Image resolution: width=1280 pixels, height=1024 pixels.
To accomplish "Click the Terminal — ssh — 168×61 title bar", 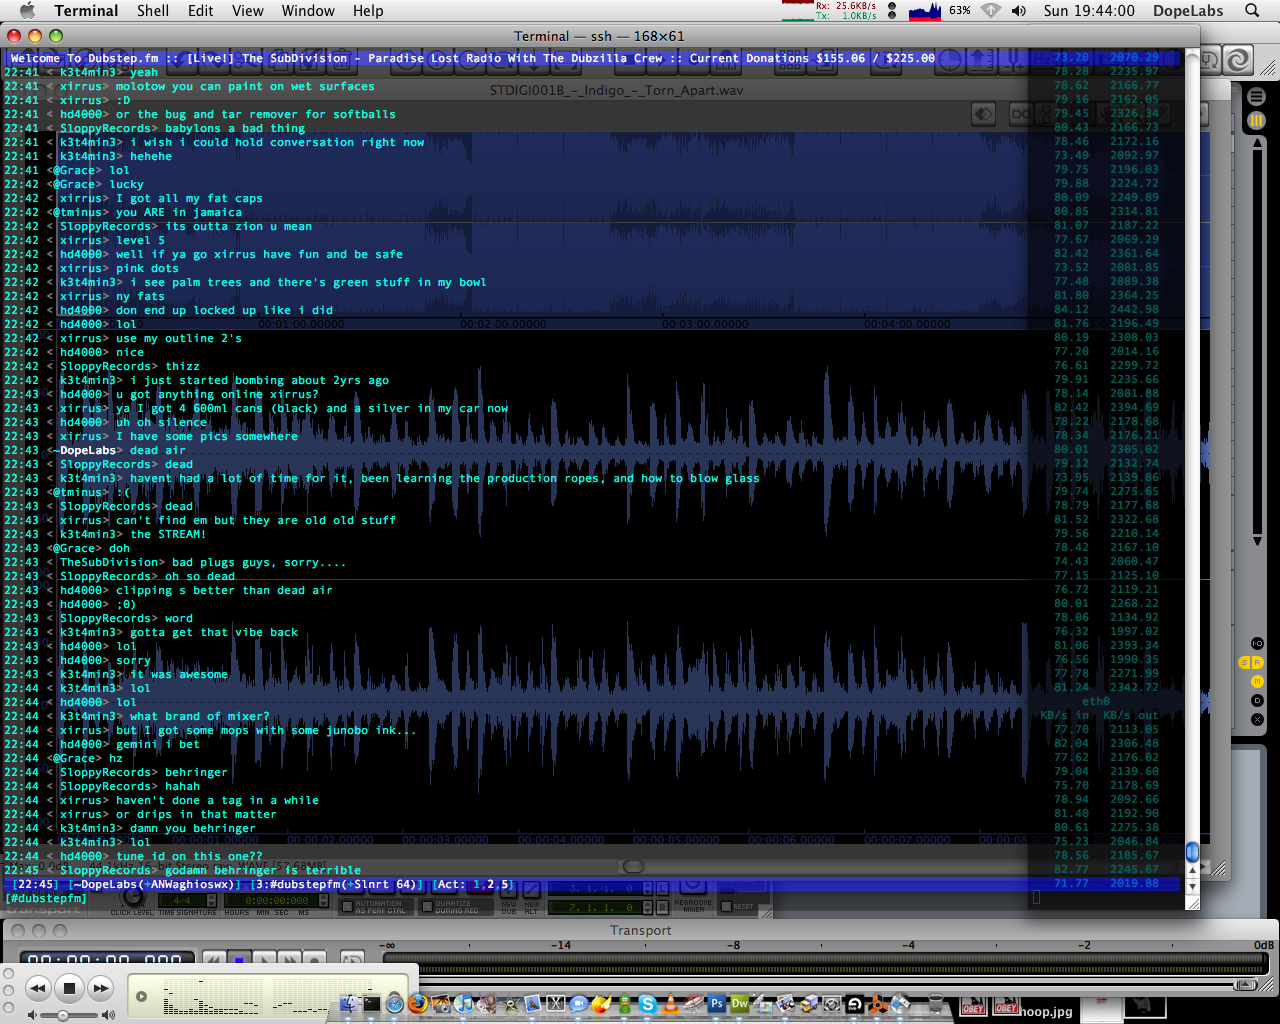I will click(x=599, y=36).
